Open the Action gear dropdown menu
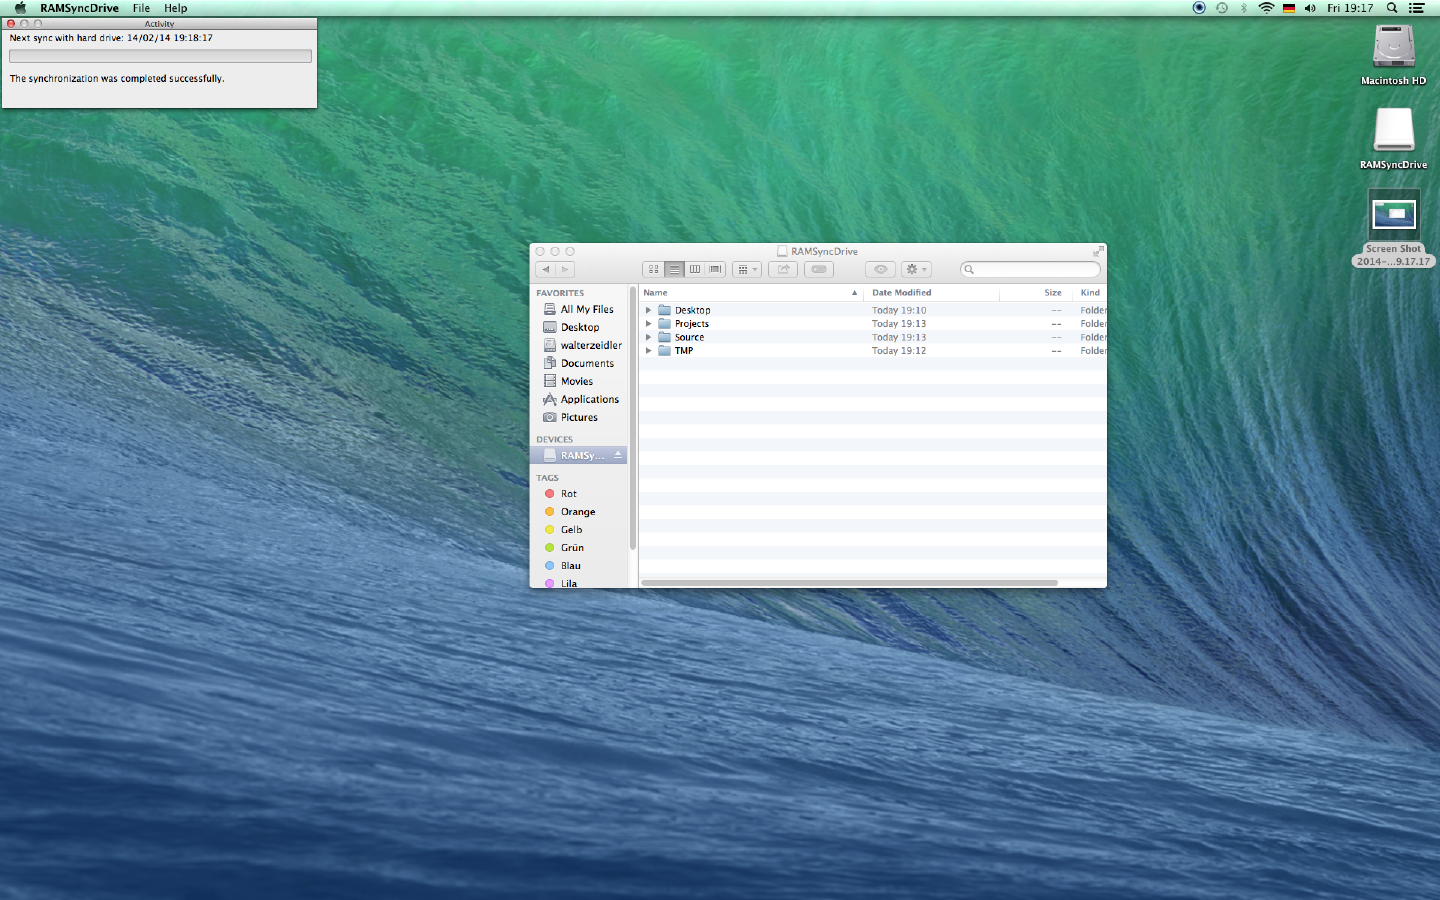1440x900 pixels. [x=916, y=269]
